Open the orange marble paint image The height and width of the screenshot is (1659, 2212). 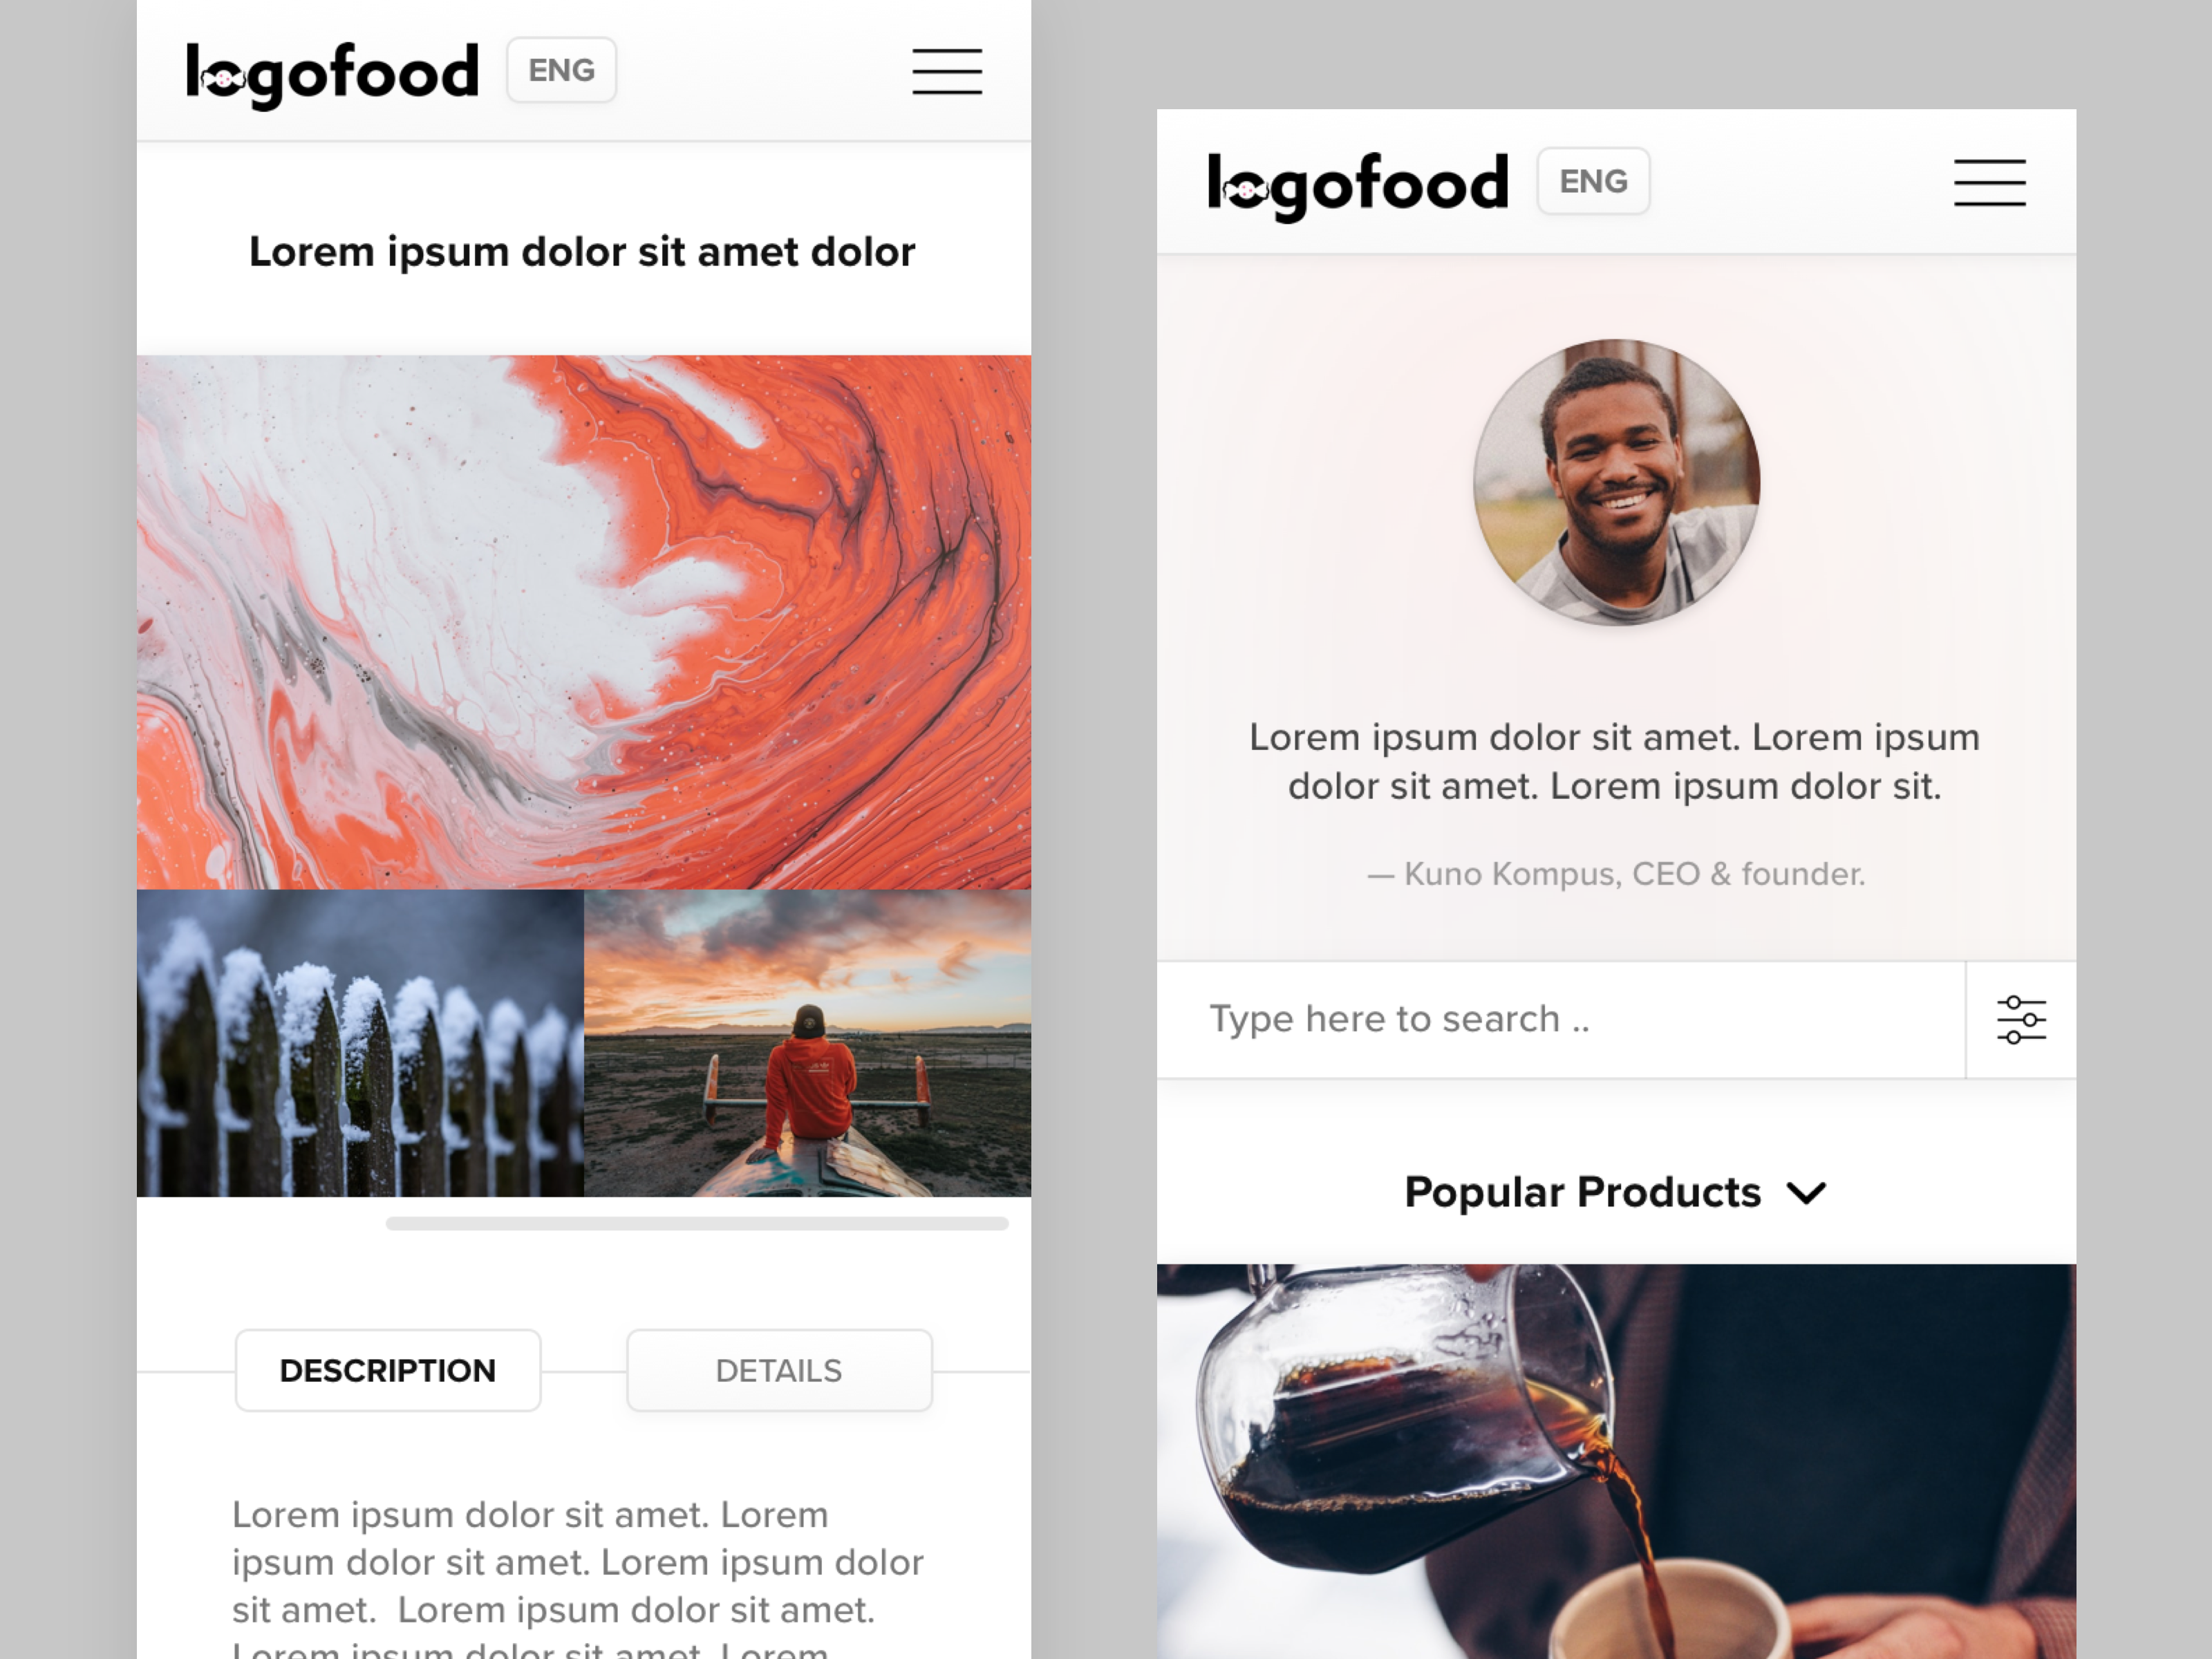pos(584,622)
